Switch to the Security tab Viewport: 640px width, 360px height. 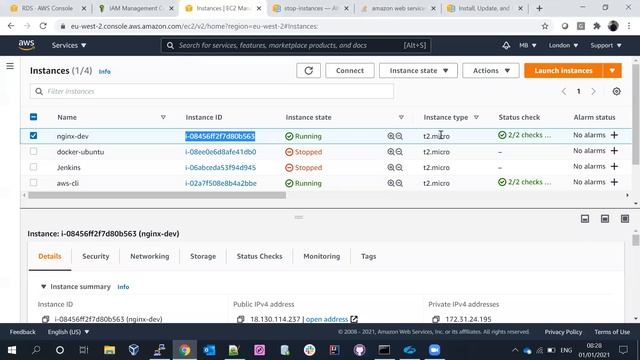96,256
